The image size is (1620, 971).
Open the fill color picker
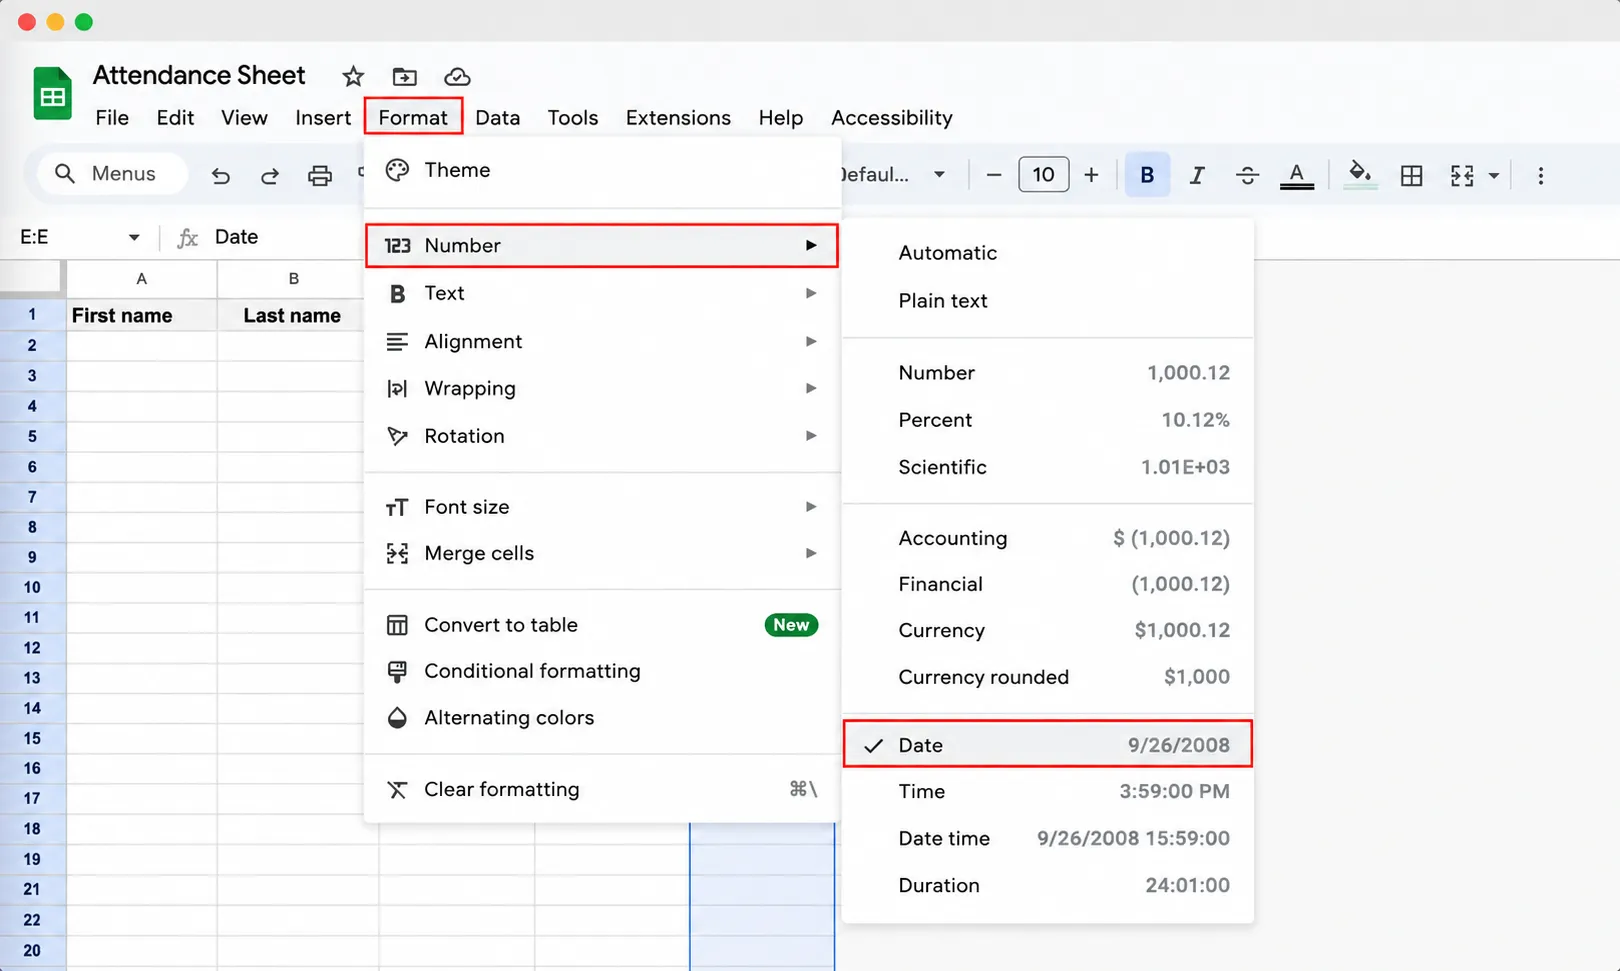[x=1360, y=174]
